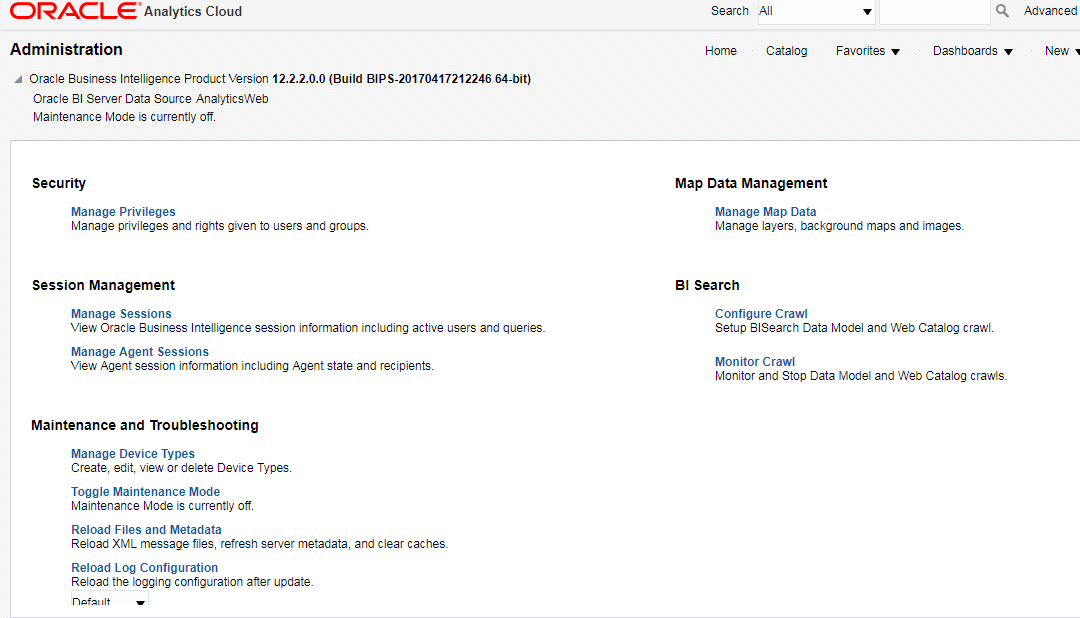
Task: Open the New menu
Action: point(1059,51)
